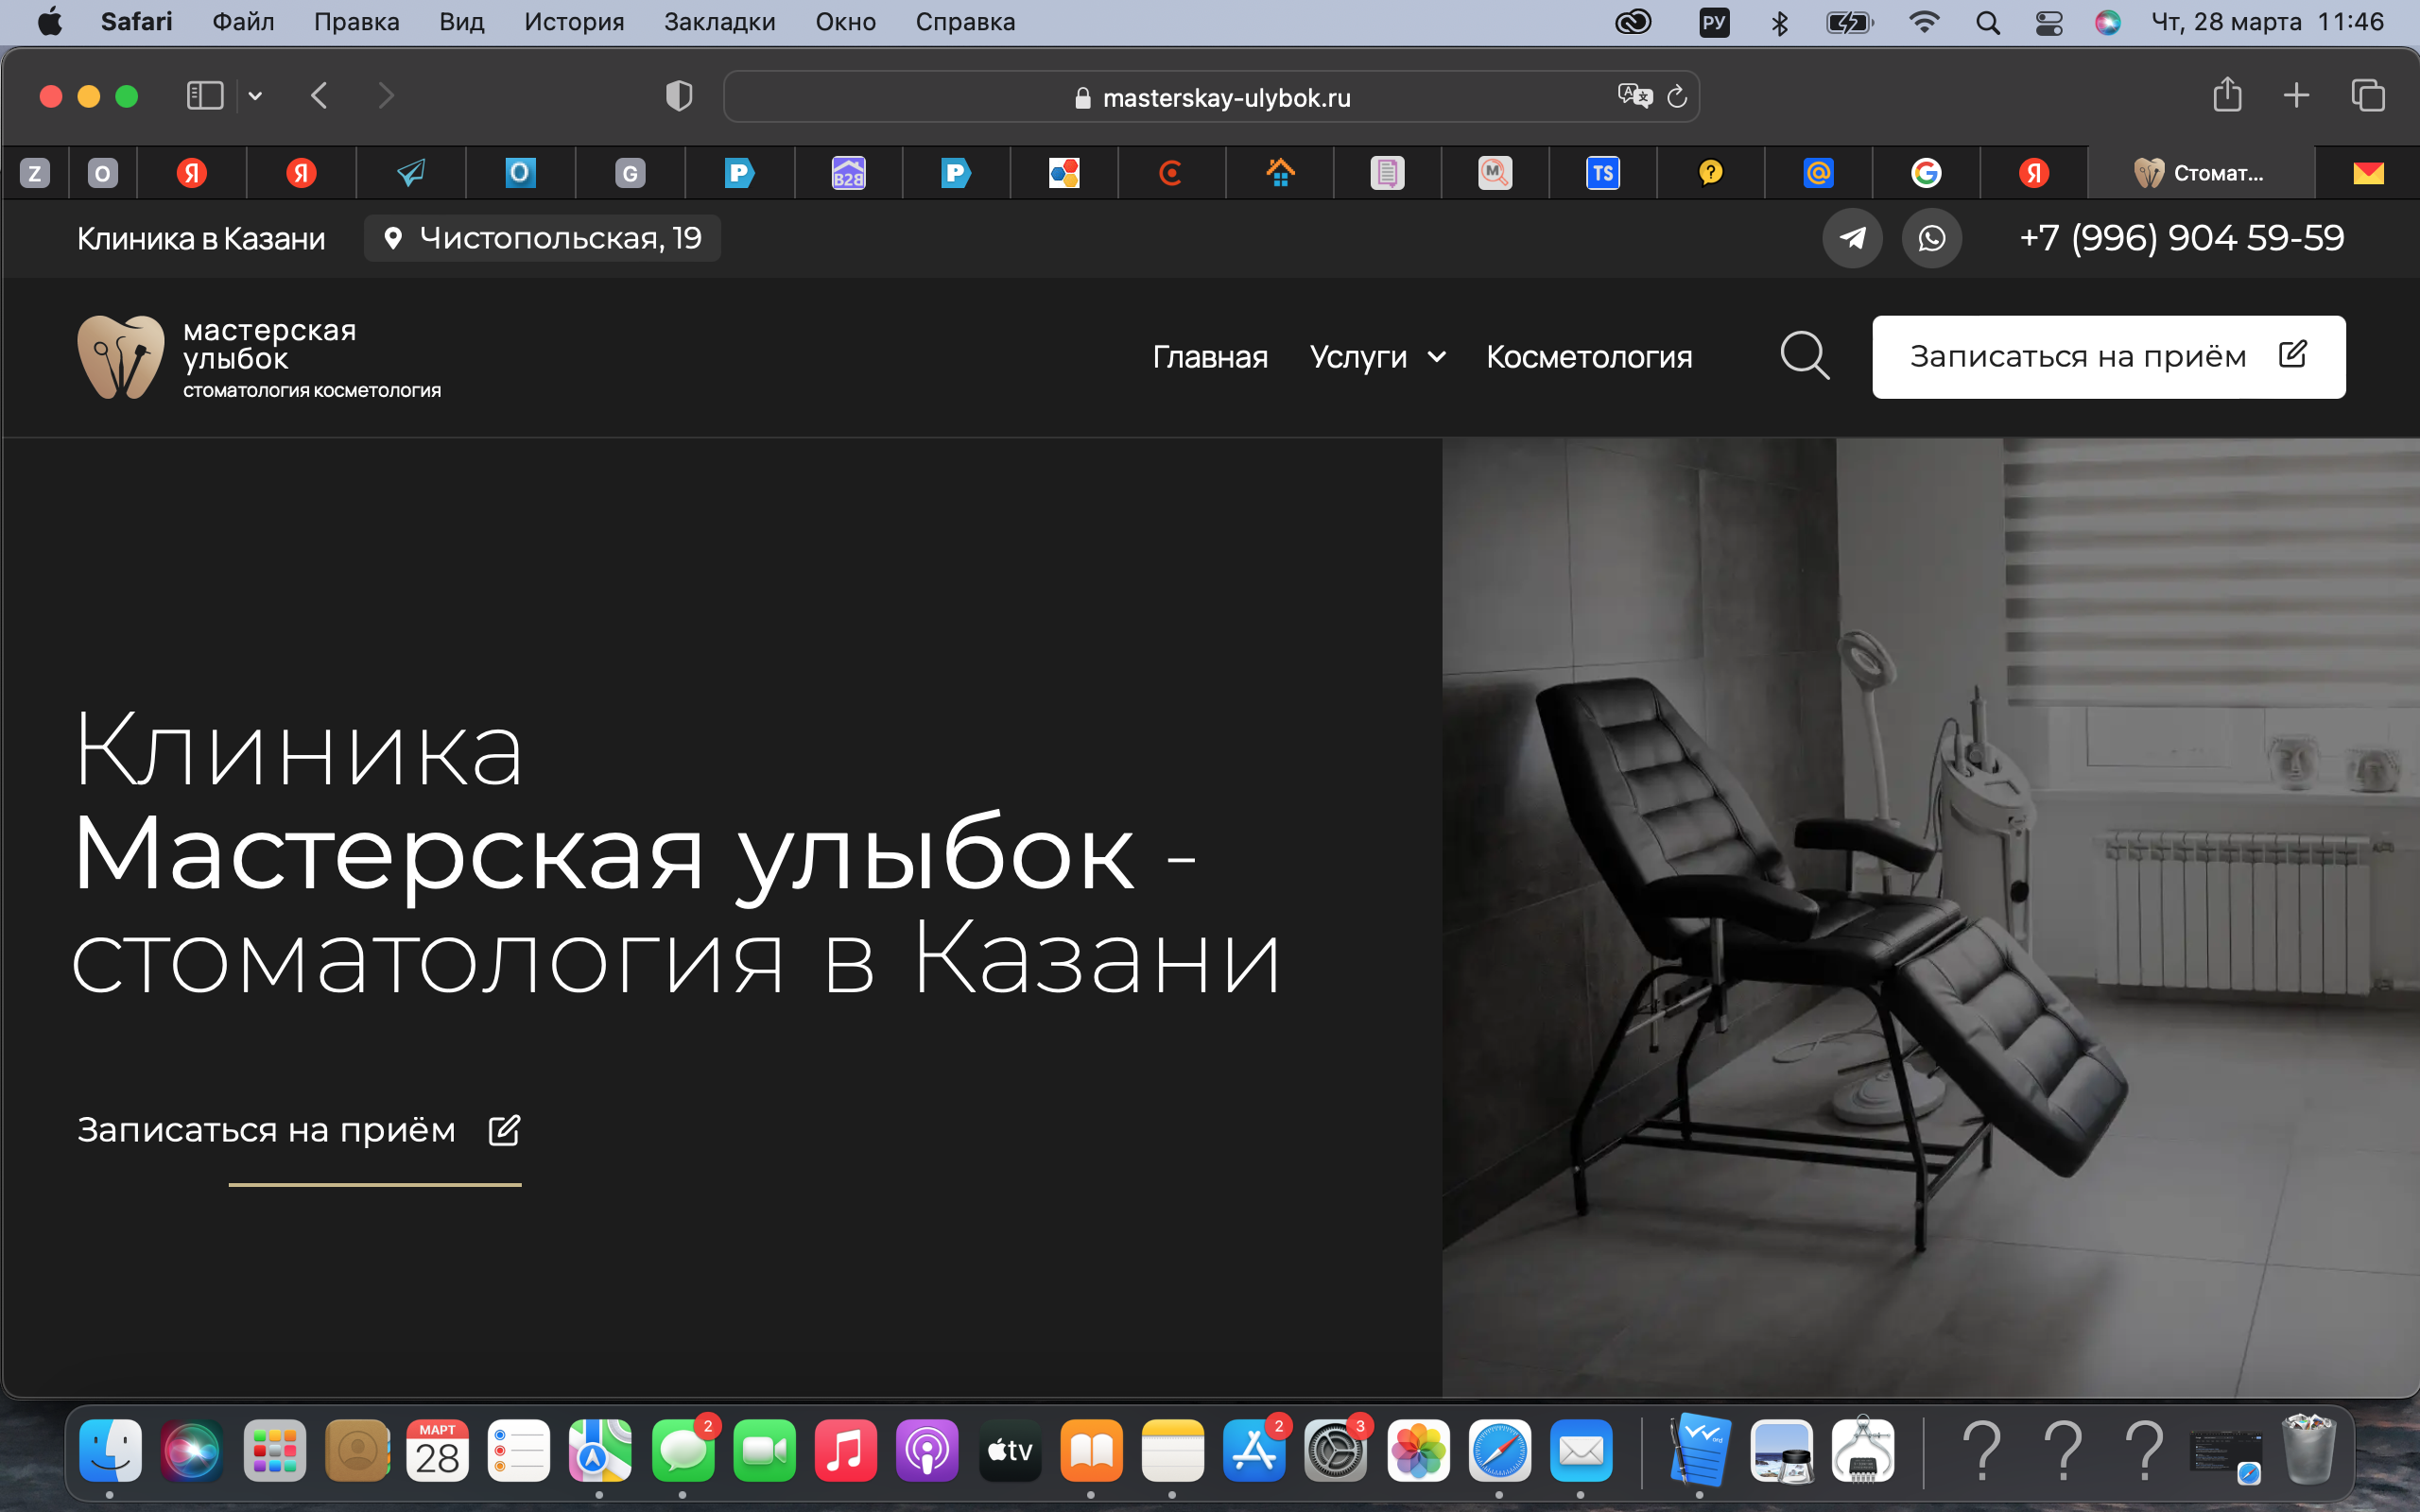Switch to the Стомат... active tab
Viewport: 2420px width, 1512px height.
[2200, 173]
